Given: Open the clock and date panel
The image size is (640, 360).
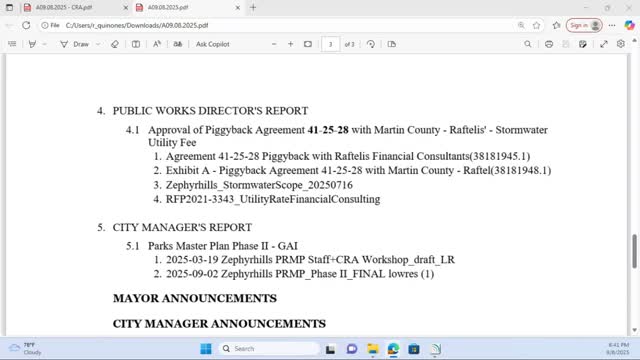Looking at the screenshot, I should coord(617,349).
